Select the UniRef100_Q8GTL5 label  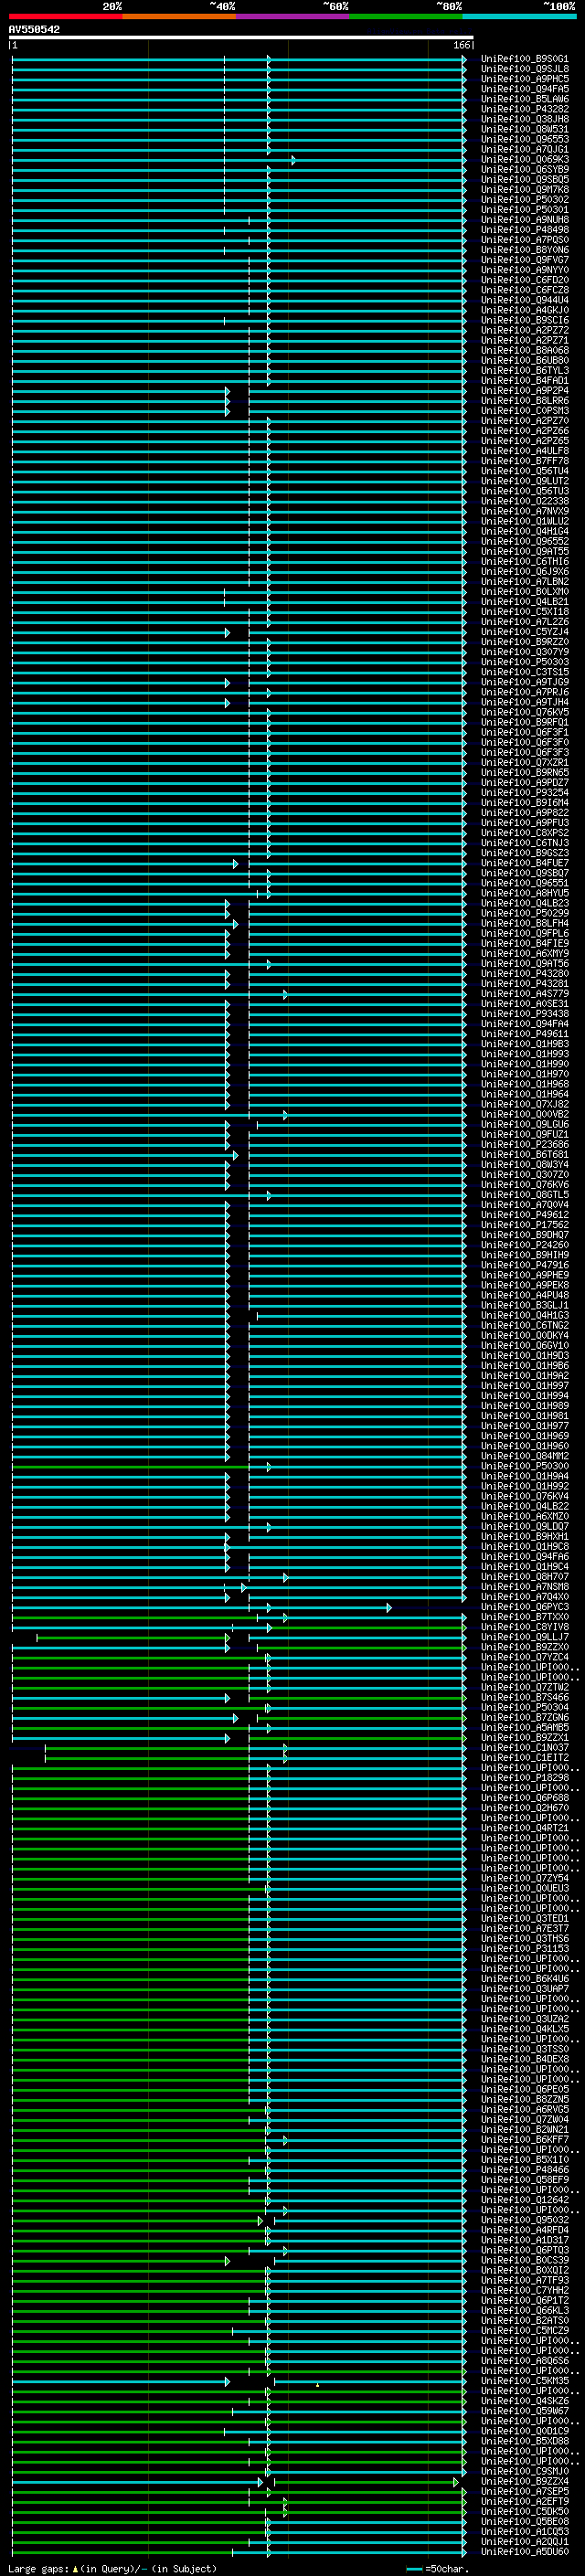coord(524,1195)
